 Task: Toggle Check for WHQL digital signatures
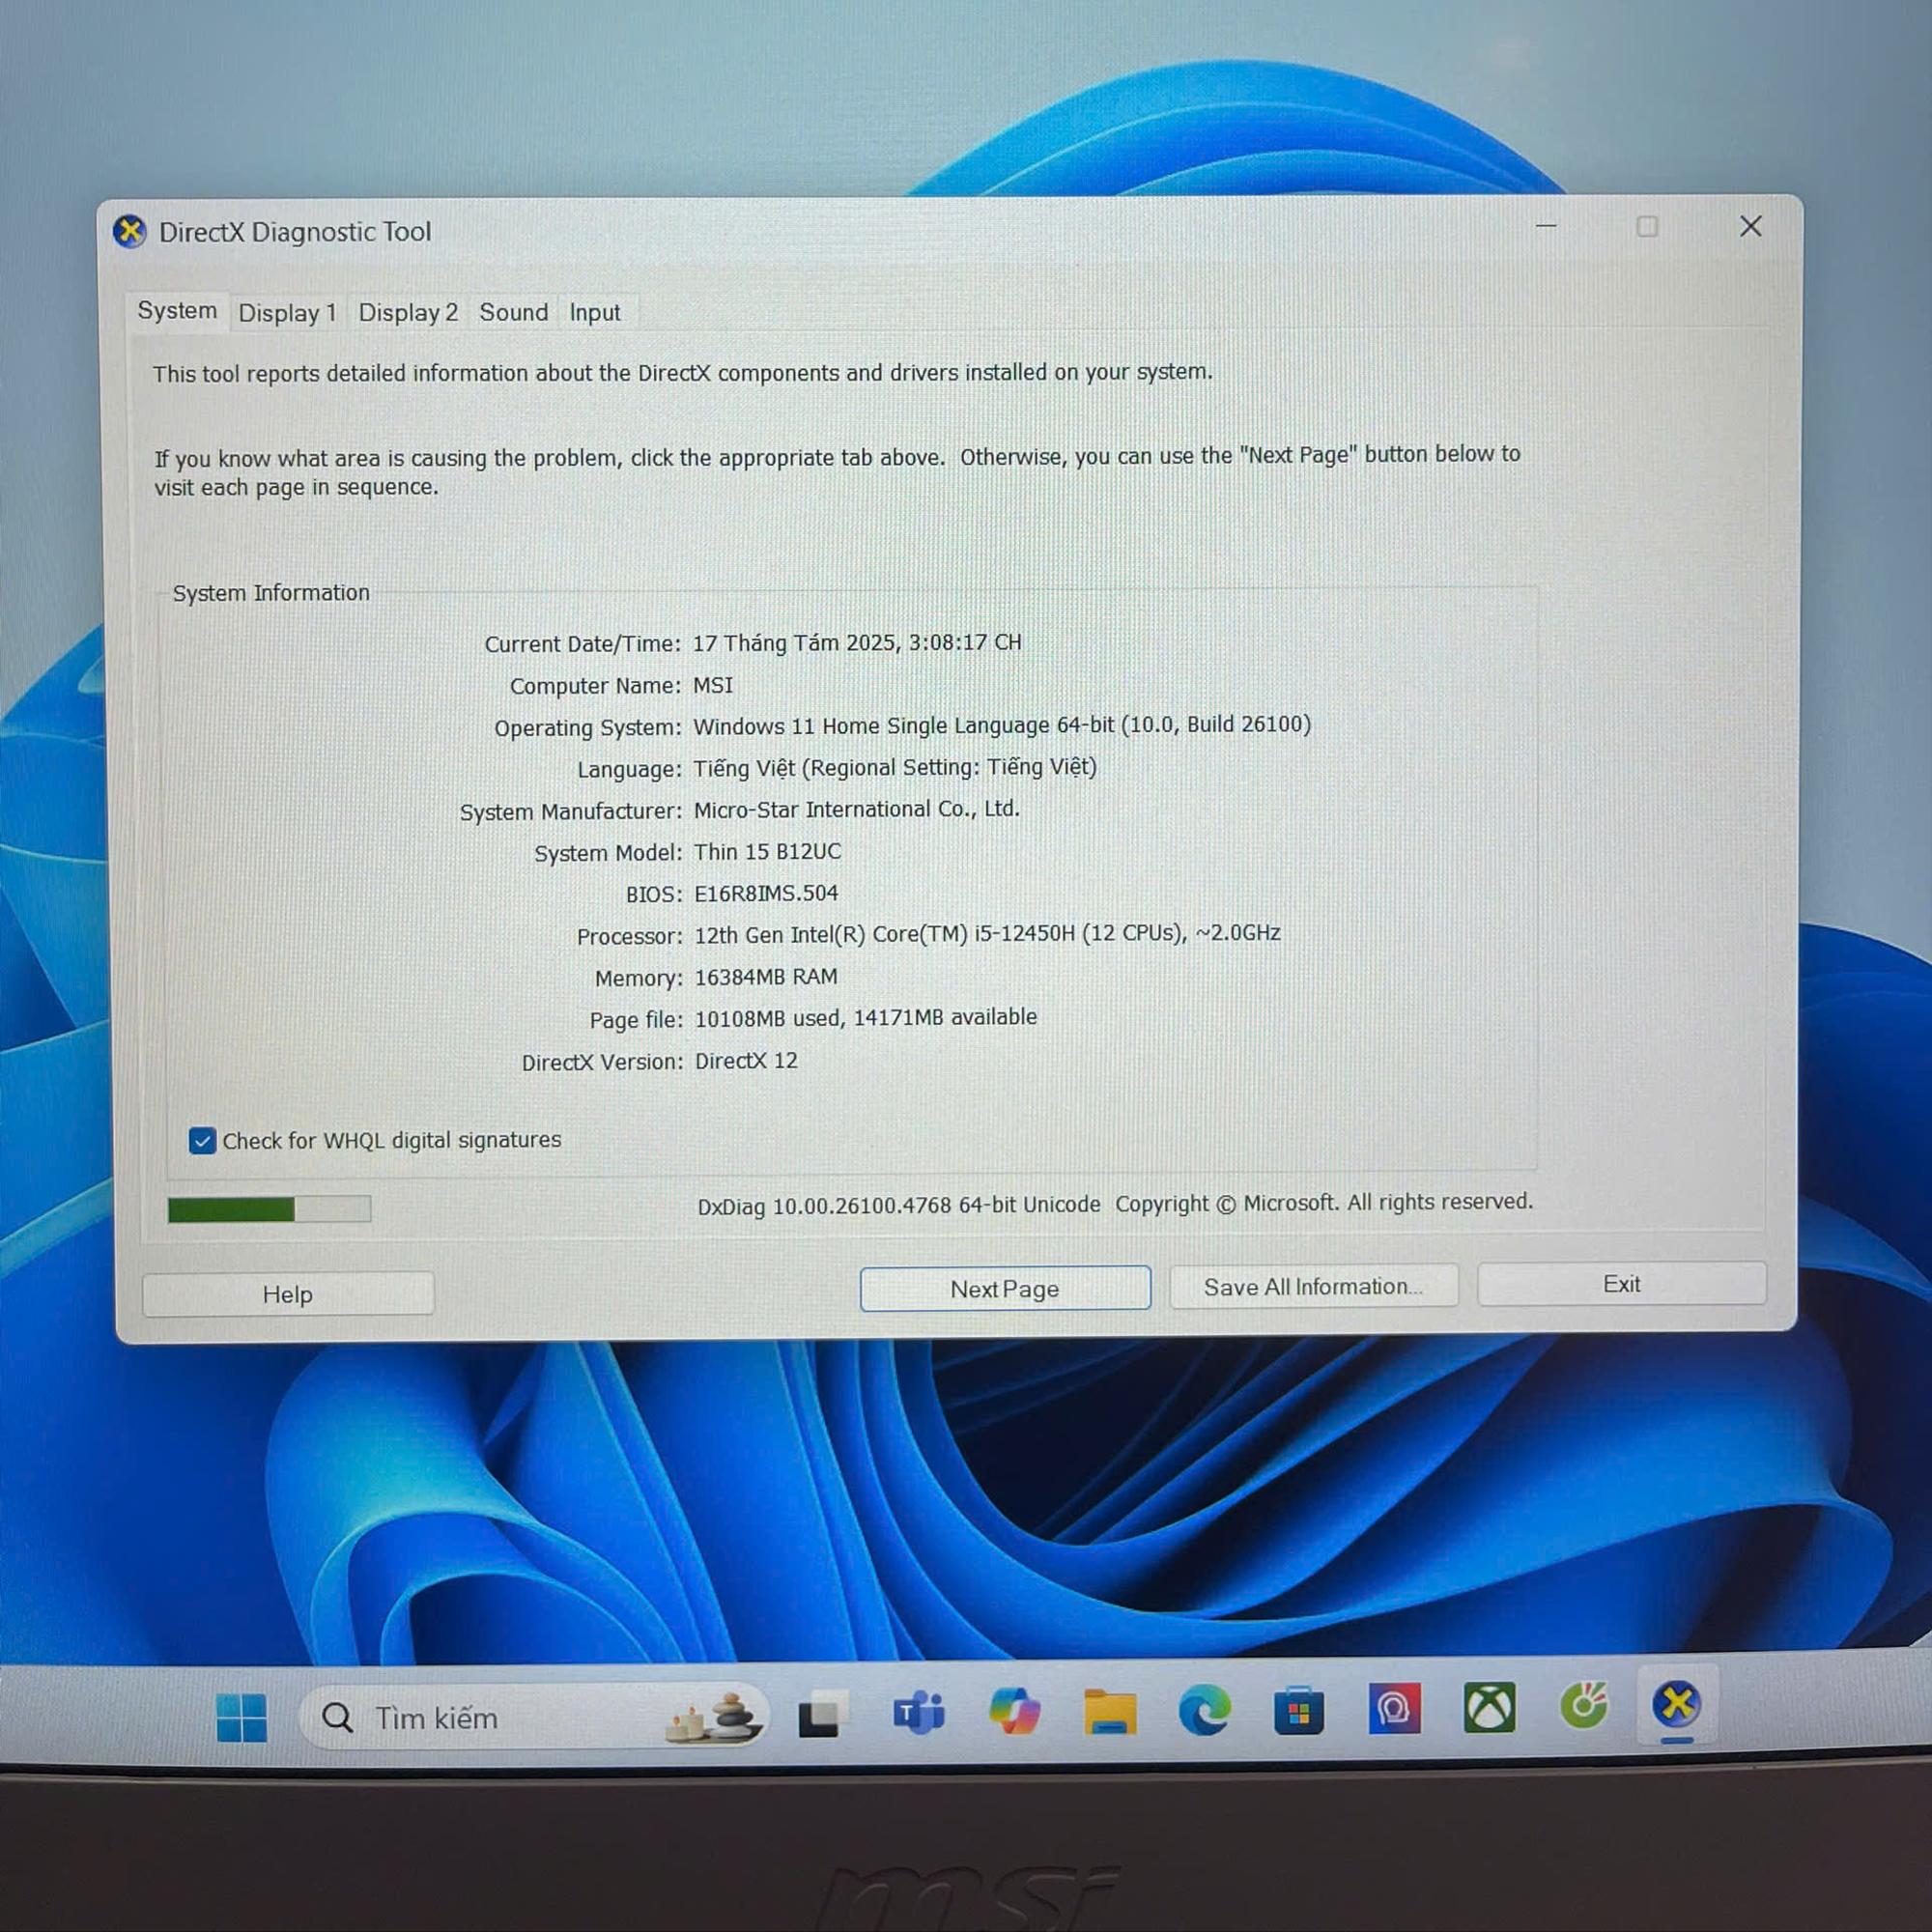point(202,1141)
